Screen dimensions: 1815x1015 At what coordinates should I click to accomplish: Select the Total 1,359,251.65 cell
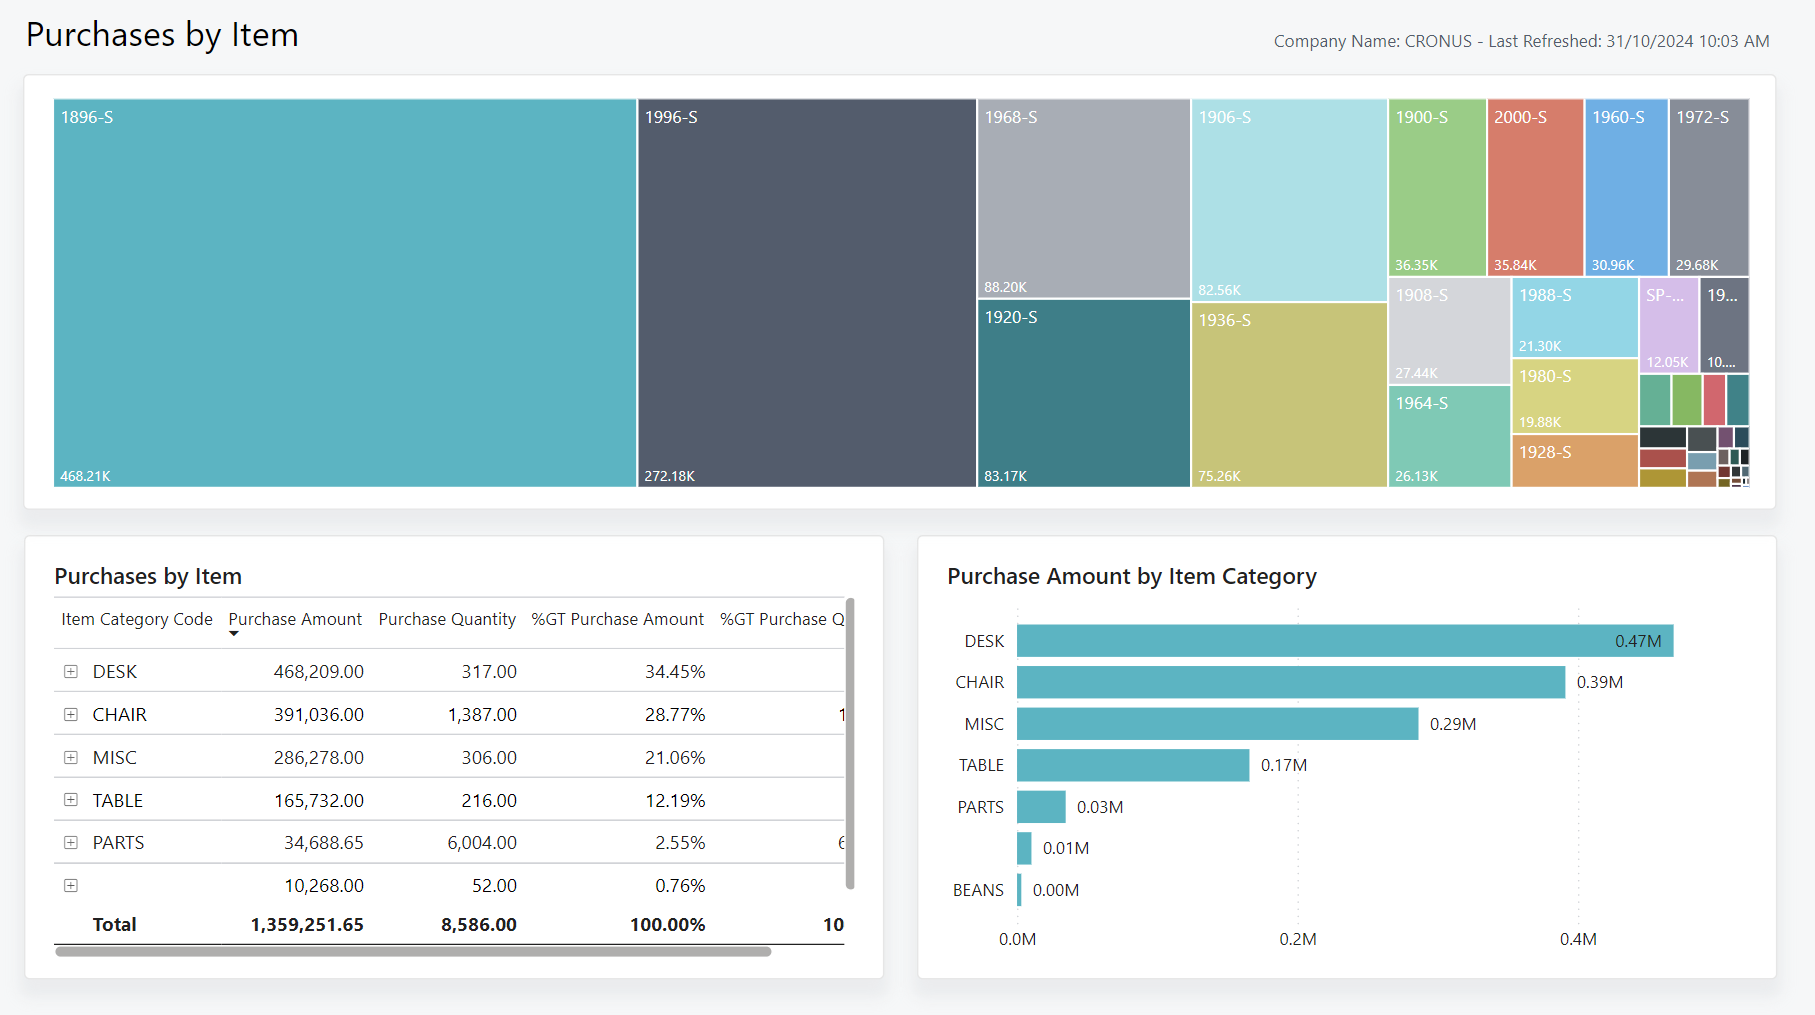tap(307, 925)
